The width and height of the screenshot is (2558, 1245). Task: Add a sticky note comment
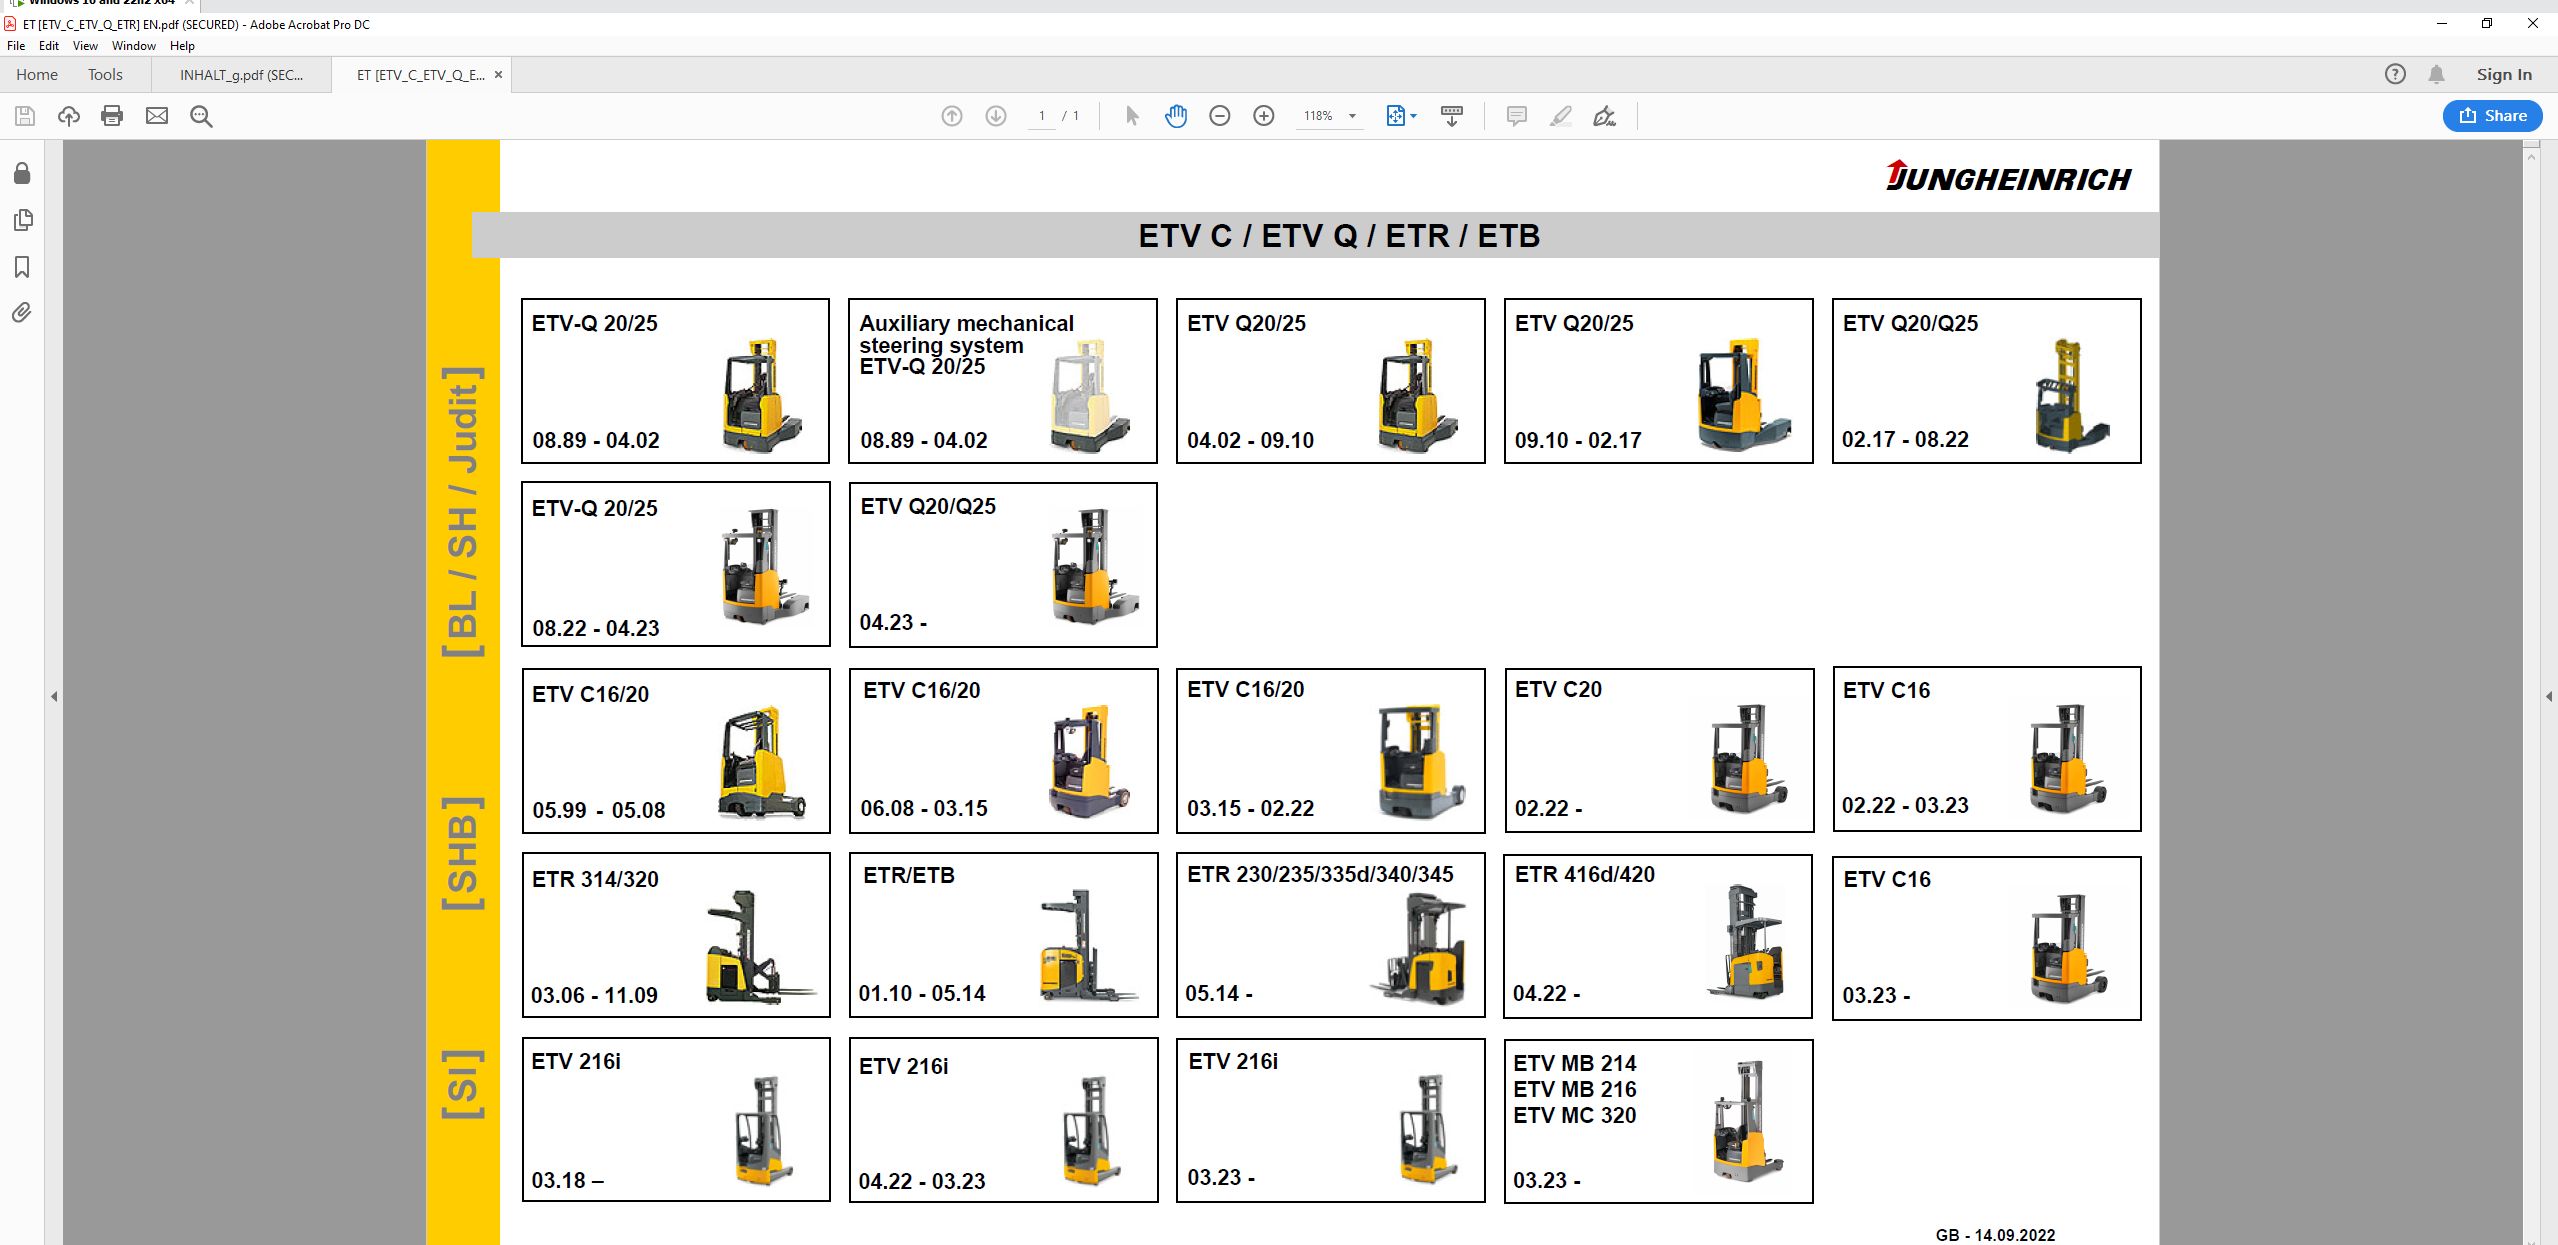pos(1516,116)
